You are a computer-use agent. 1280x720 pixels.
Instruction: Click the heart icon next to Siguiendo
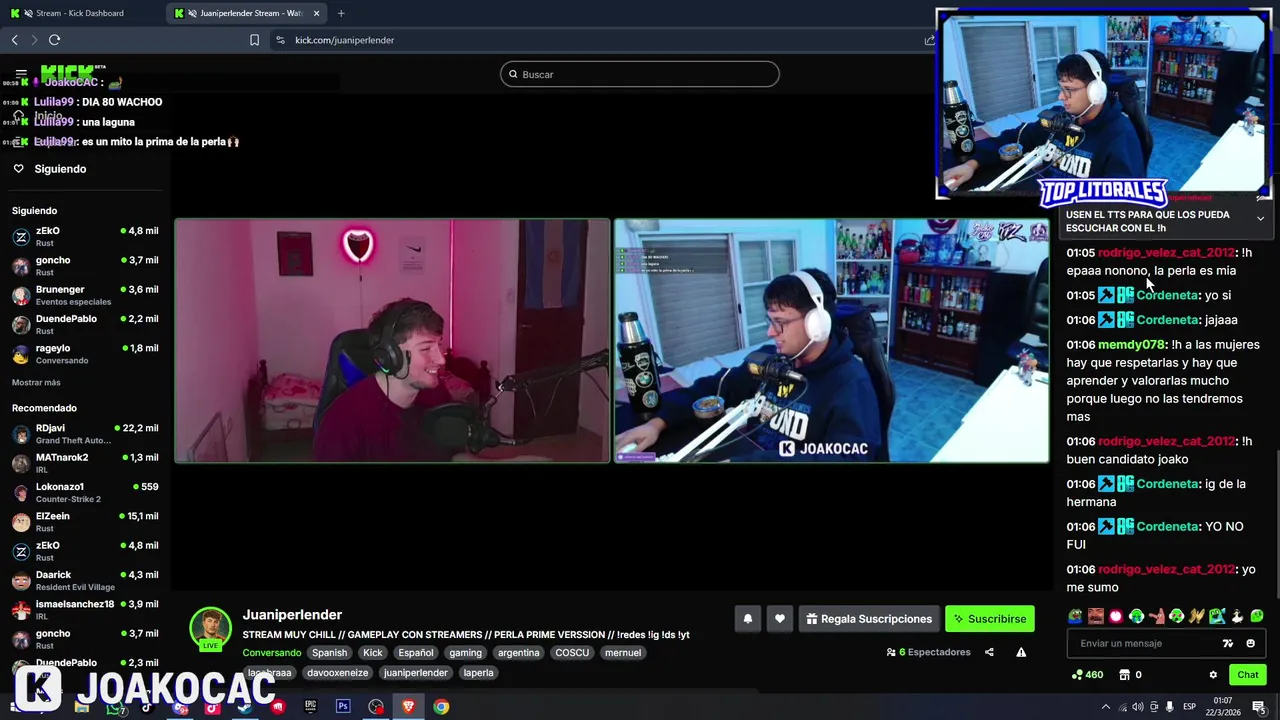tap(18, 169)
